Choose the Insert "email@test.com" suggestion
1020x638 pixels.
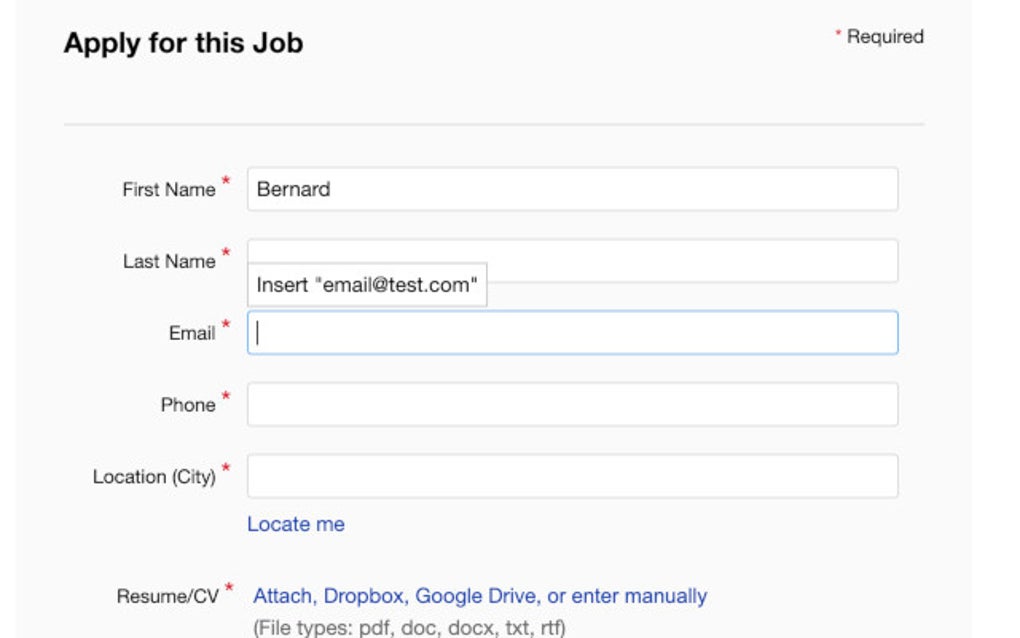[x=367, y=285]
